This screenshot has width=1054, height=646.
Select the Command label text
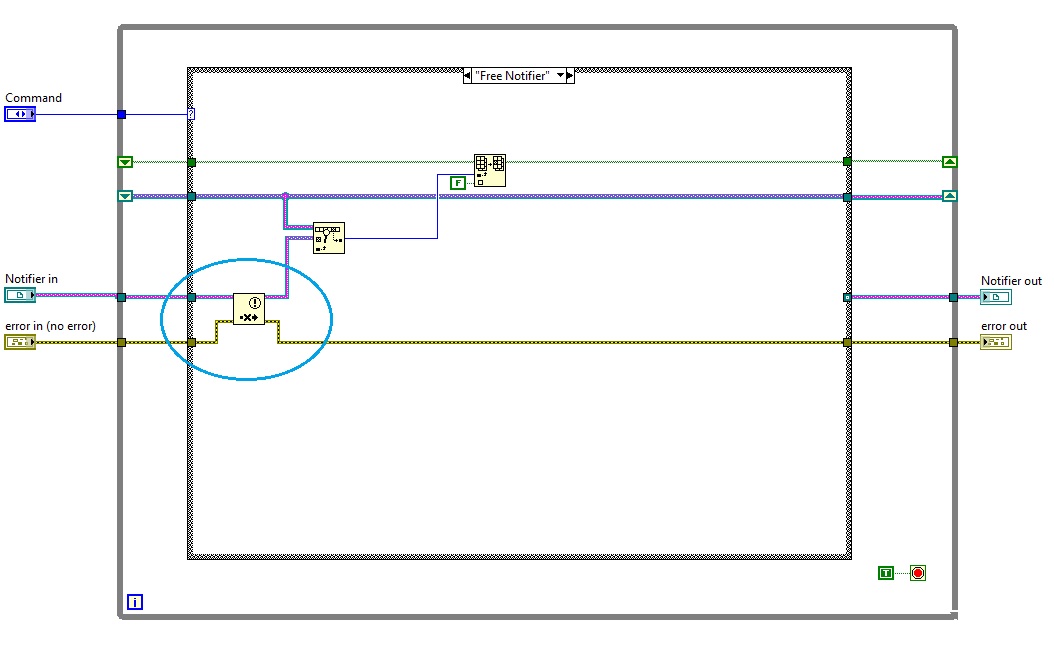click(x=33, y=98)
